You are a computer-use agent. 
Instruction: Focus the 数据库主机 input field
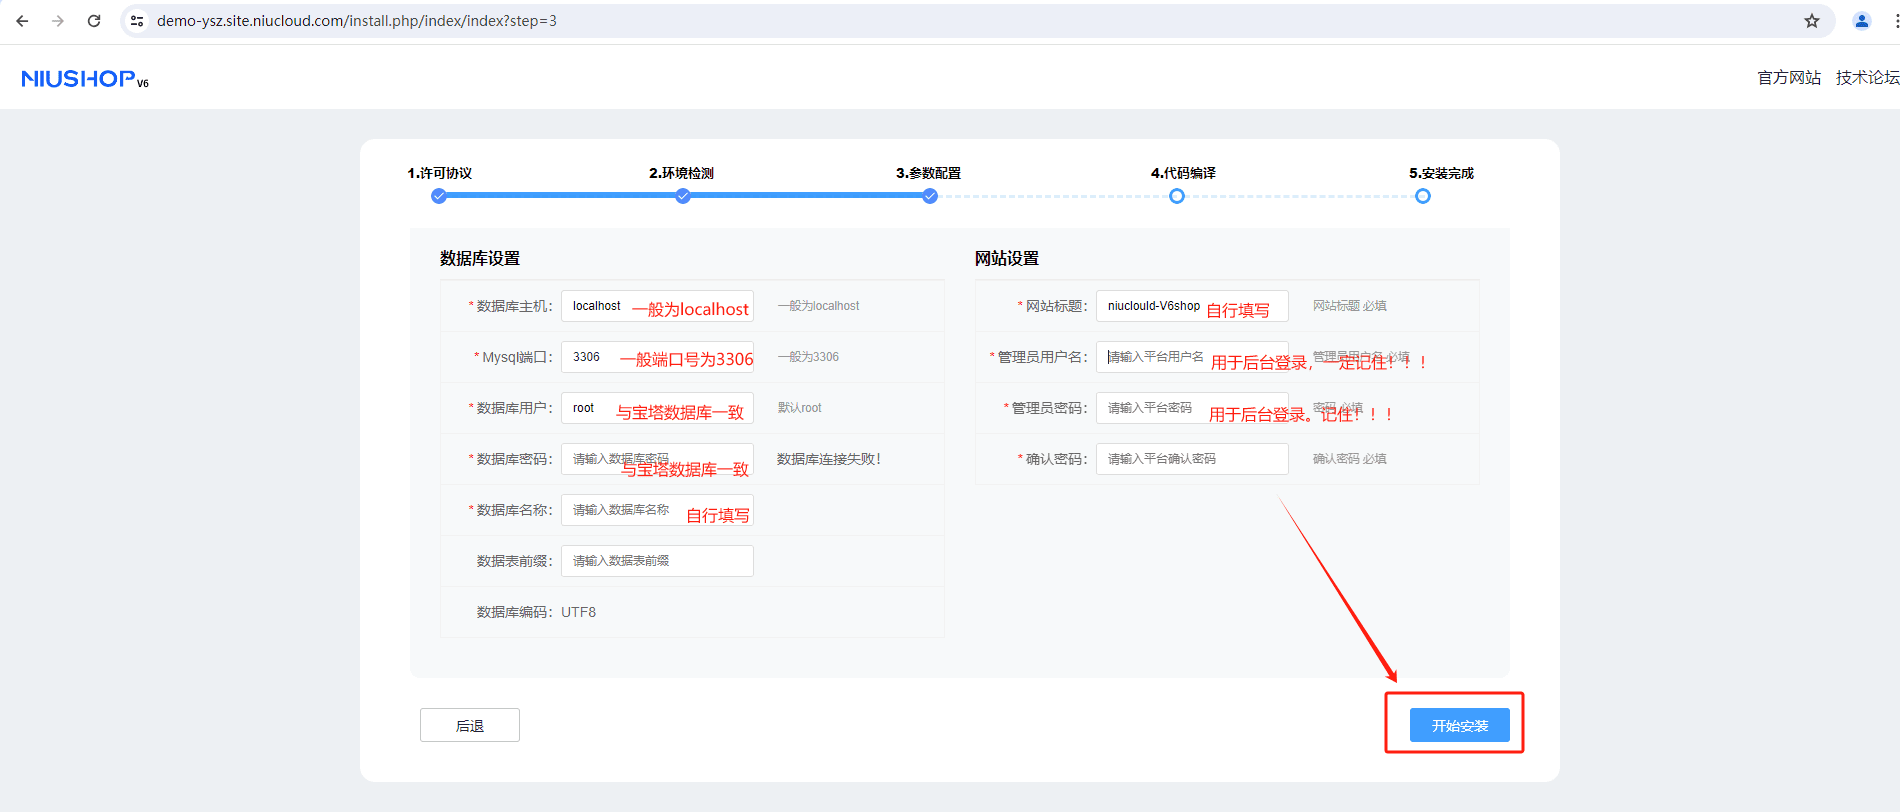pyautogui.click(x=657, y=306)
